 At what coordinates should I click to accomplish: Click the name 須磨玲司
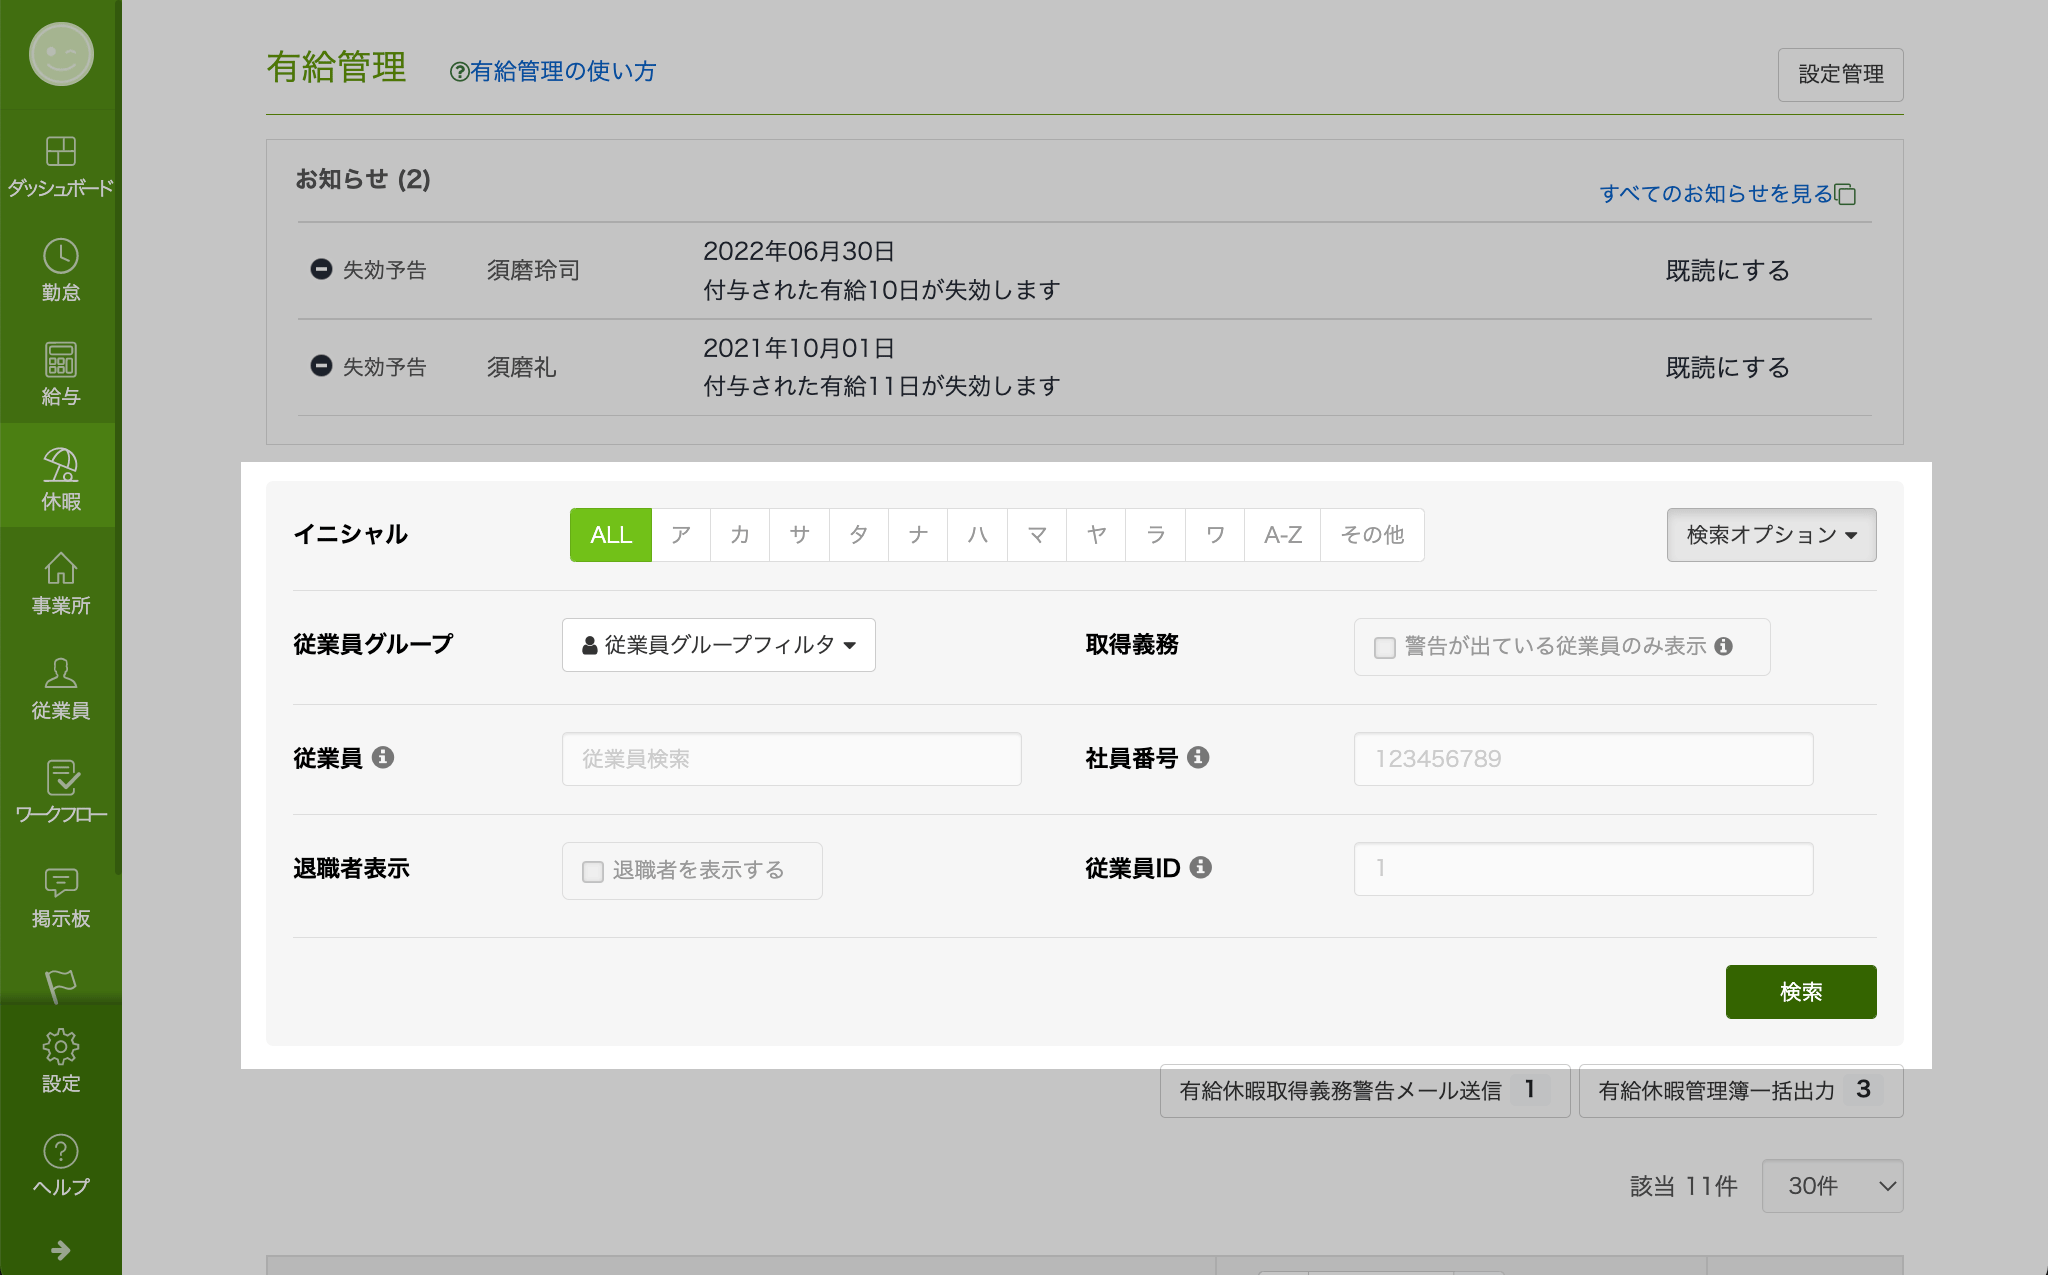(x=533, y=270)
